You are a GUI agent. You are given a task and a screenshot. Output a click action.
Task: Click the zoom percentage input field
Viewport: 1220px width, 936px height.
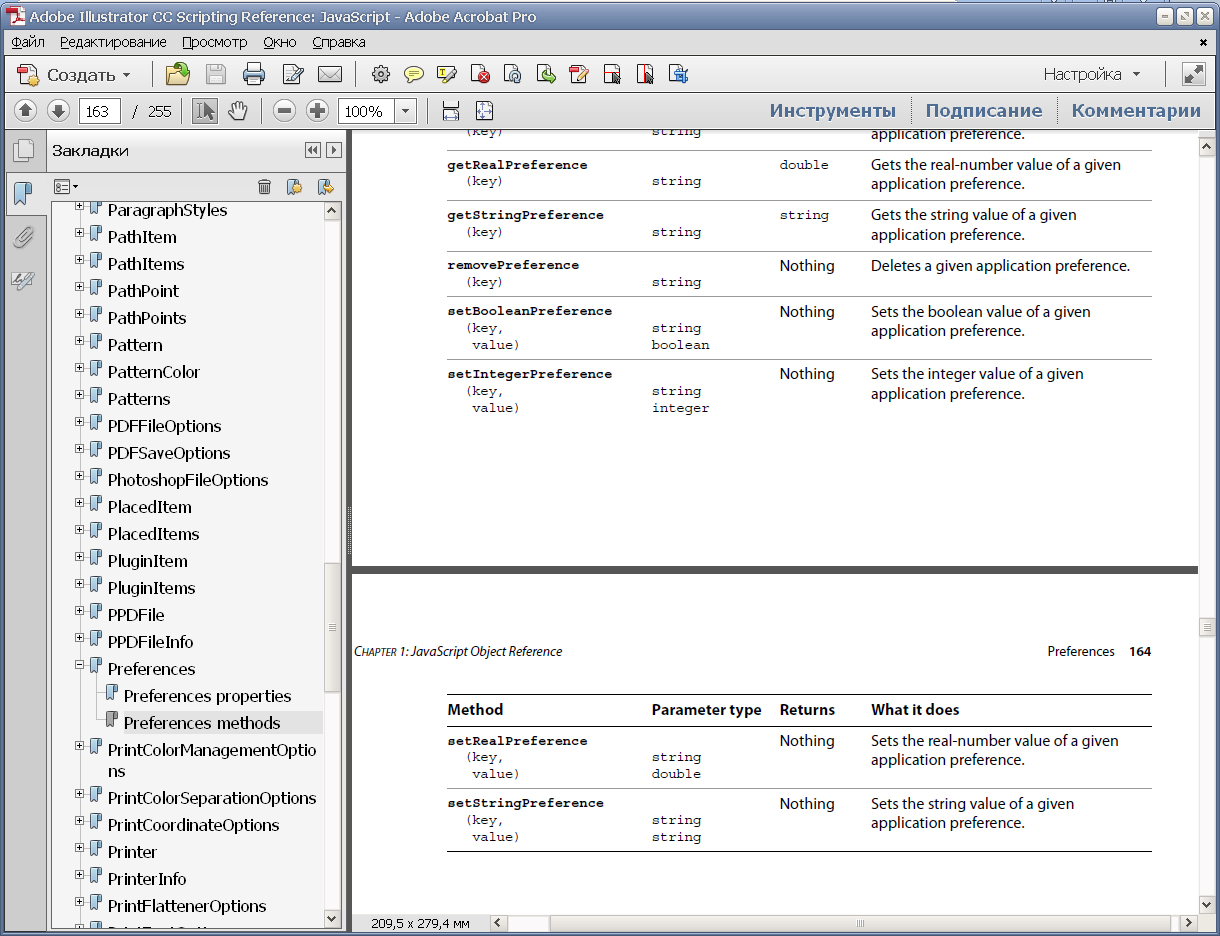tap(366, 111)
